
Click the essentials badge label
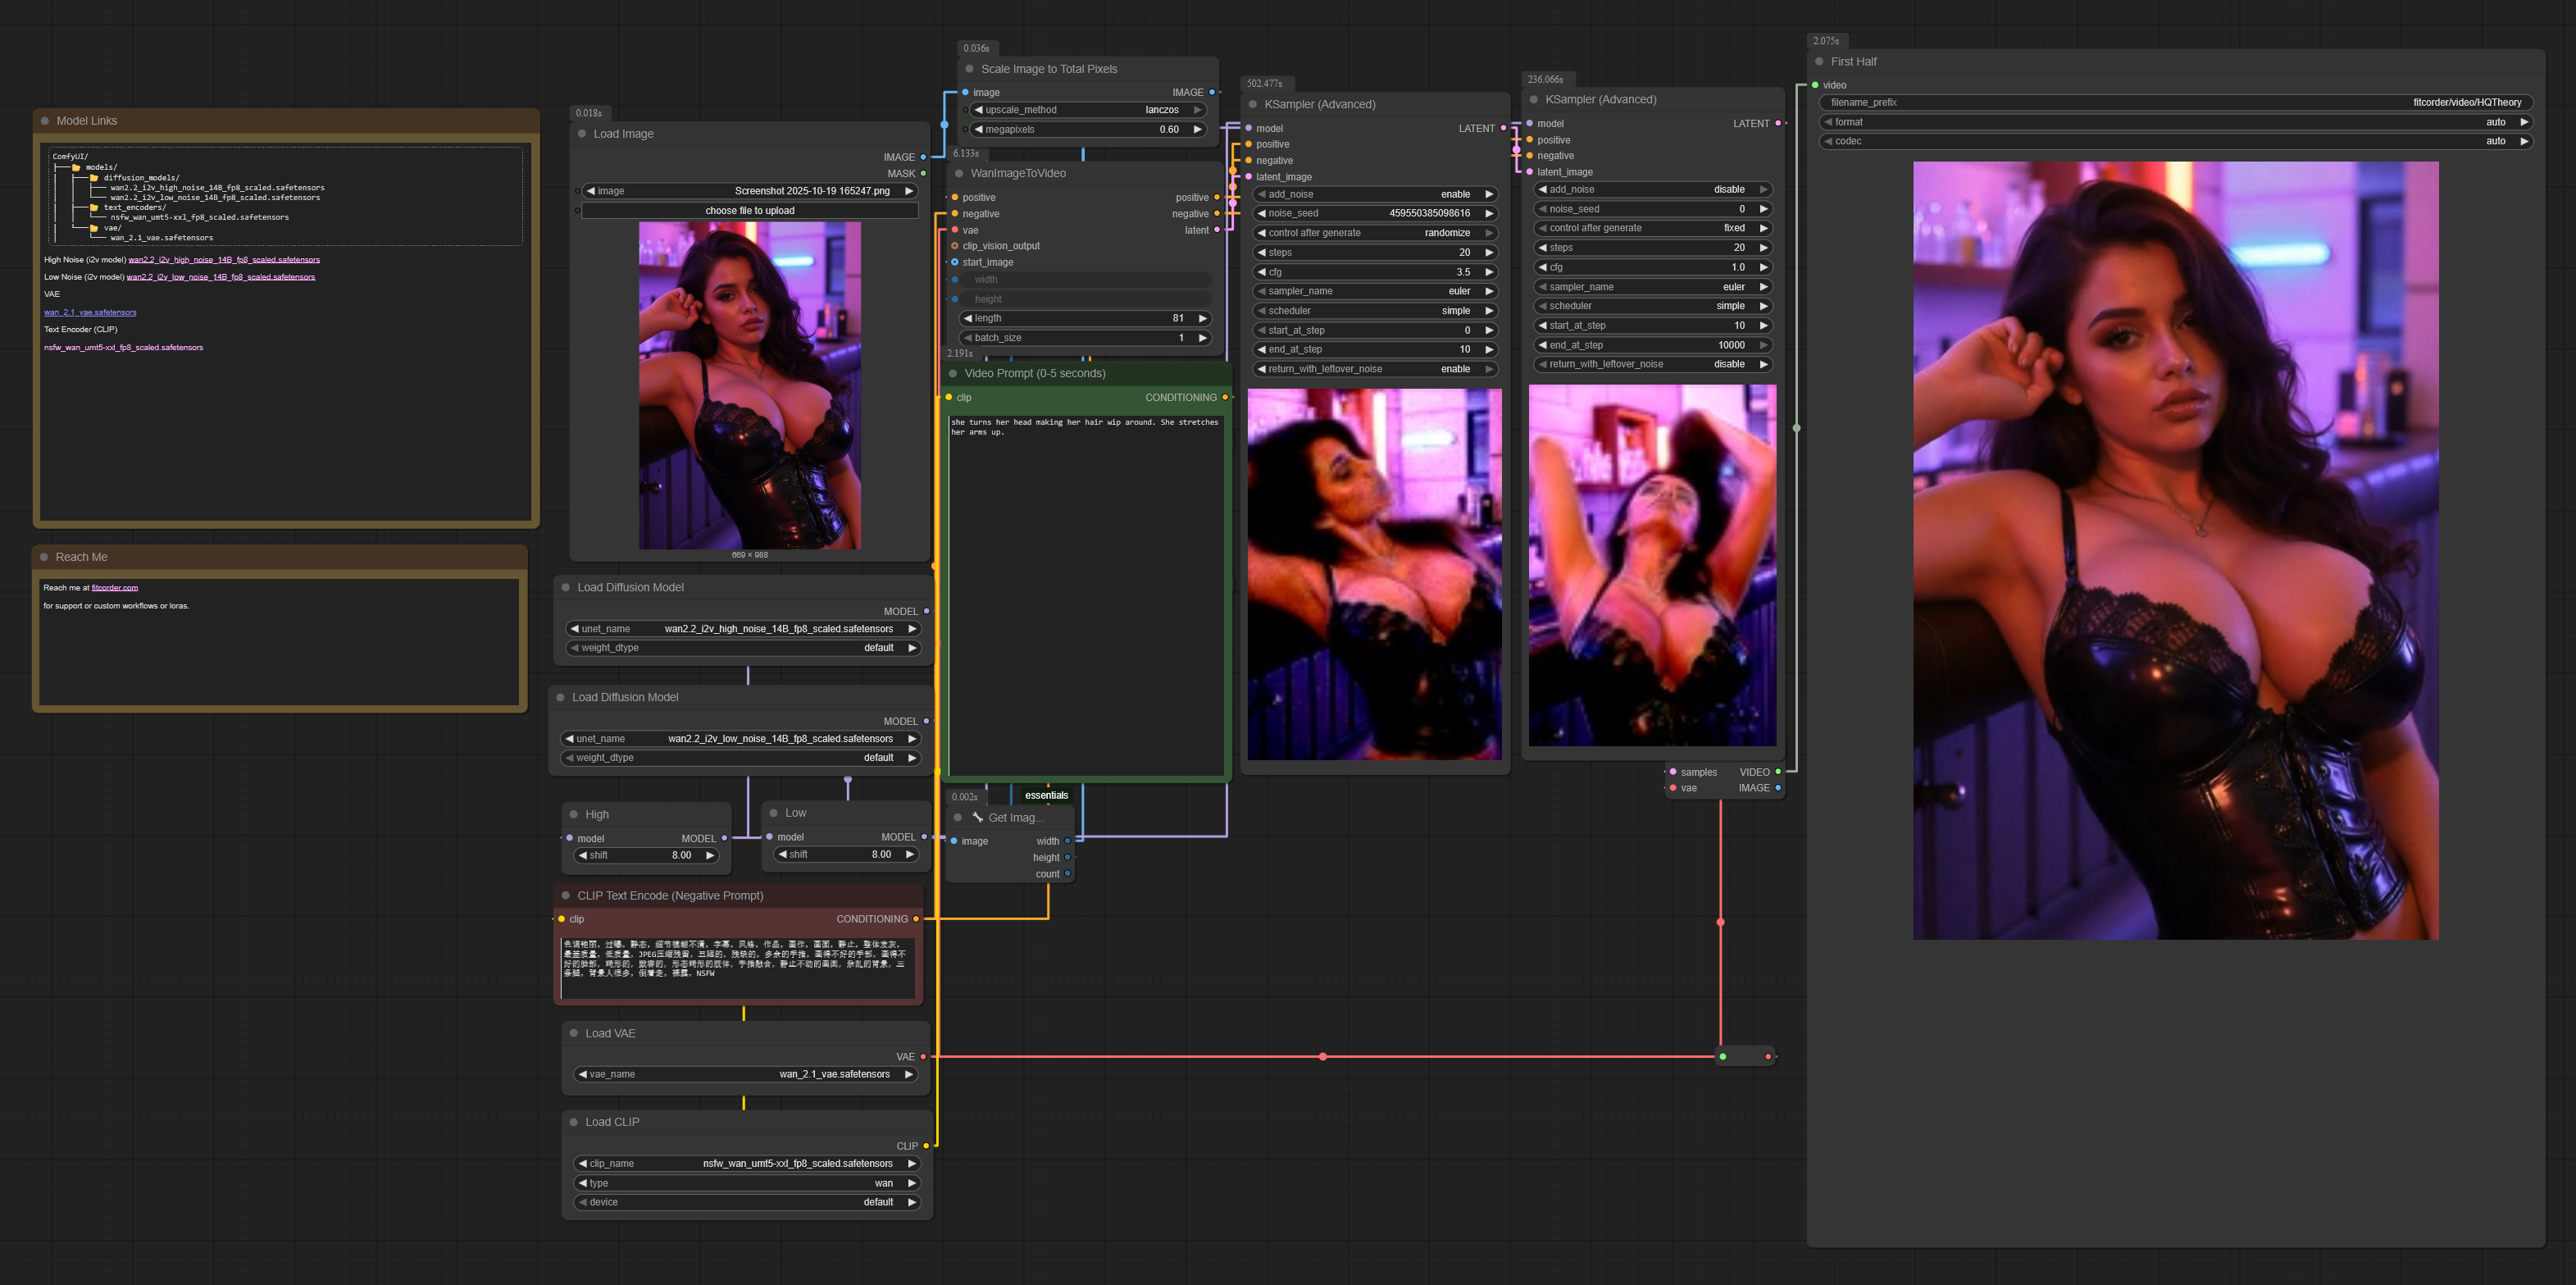1046,796
